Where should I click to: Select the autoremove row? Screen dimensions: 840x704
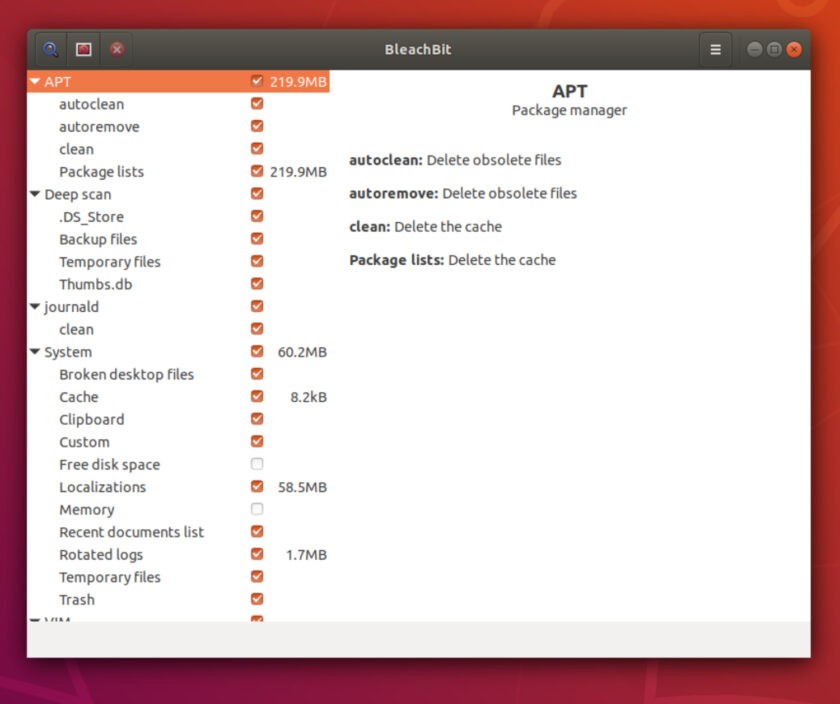click(178, 126)
